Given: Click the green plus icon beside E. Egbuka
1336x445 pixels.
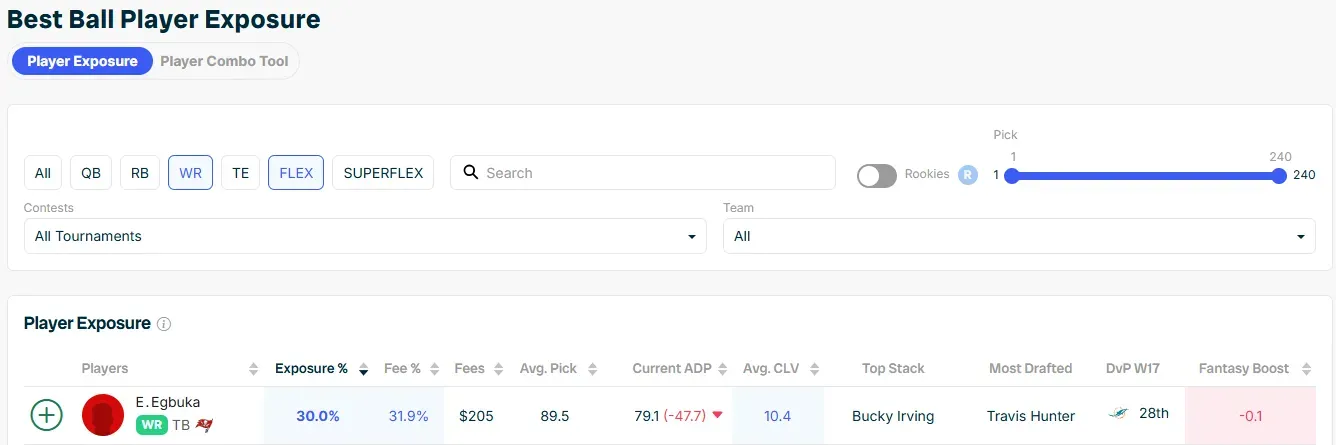Looking at the screenshot, I should click(x=47, y=414).
